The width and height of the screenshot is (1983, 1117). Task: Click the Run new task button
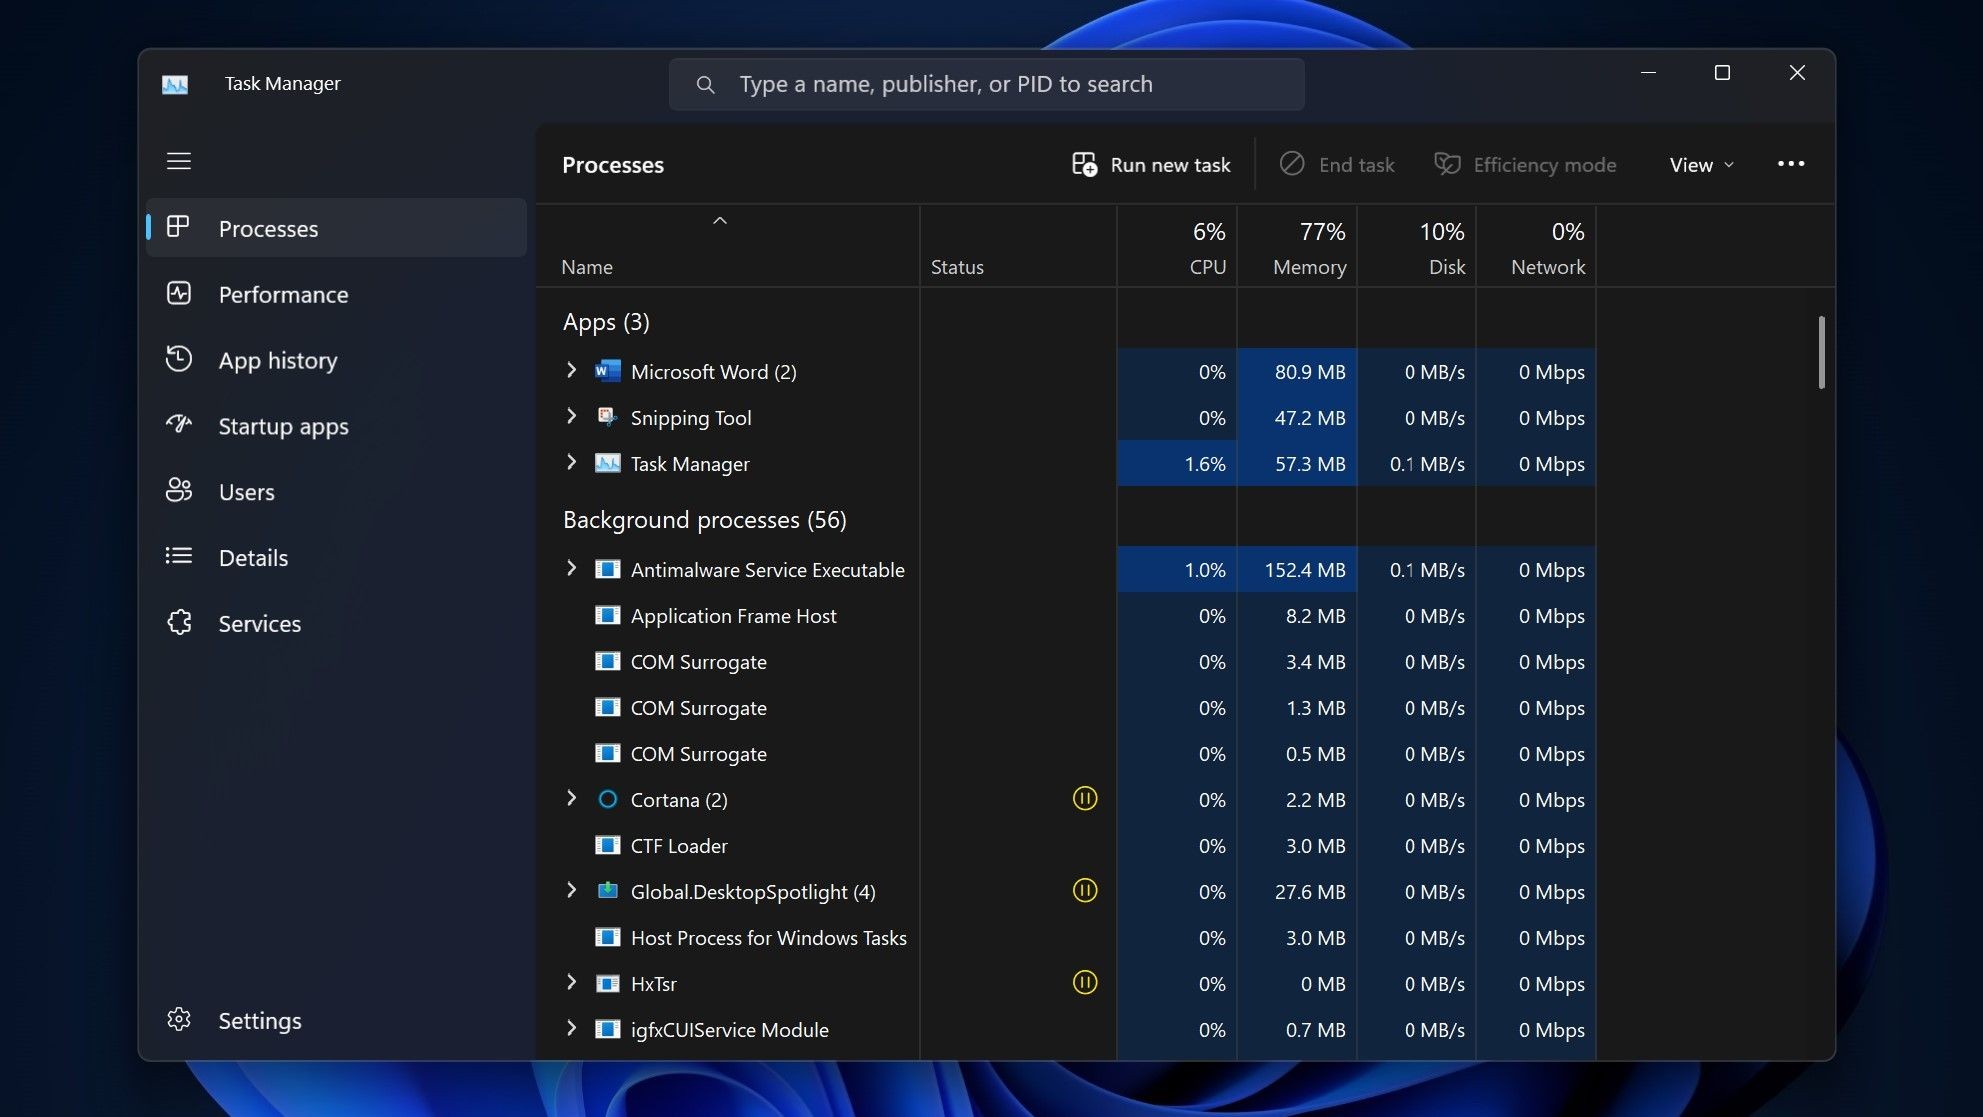(1151, 165)
